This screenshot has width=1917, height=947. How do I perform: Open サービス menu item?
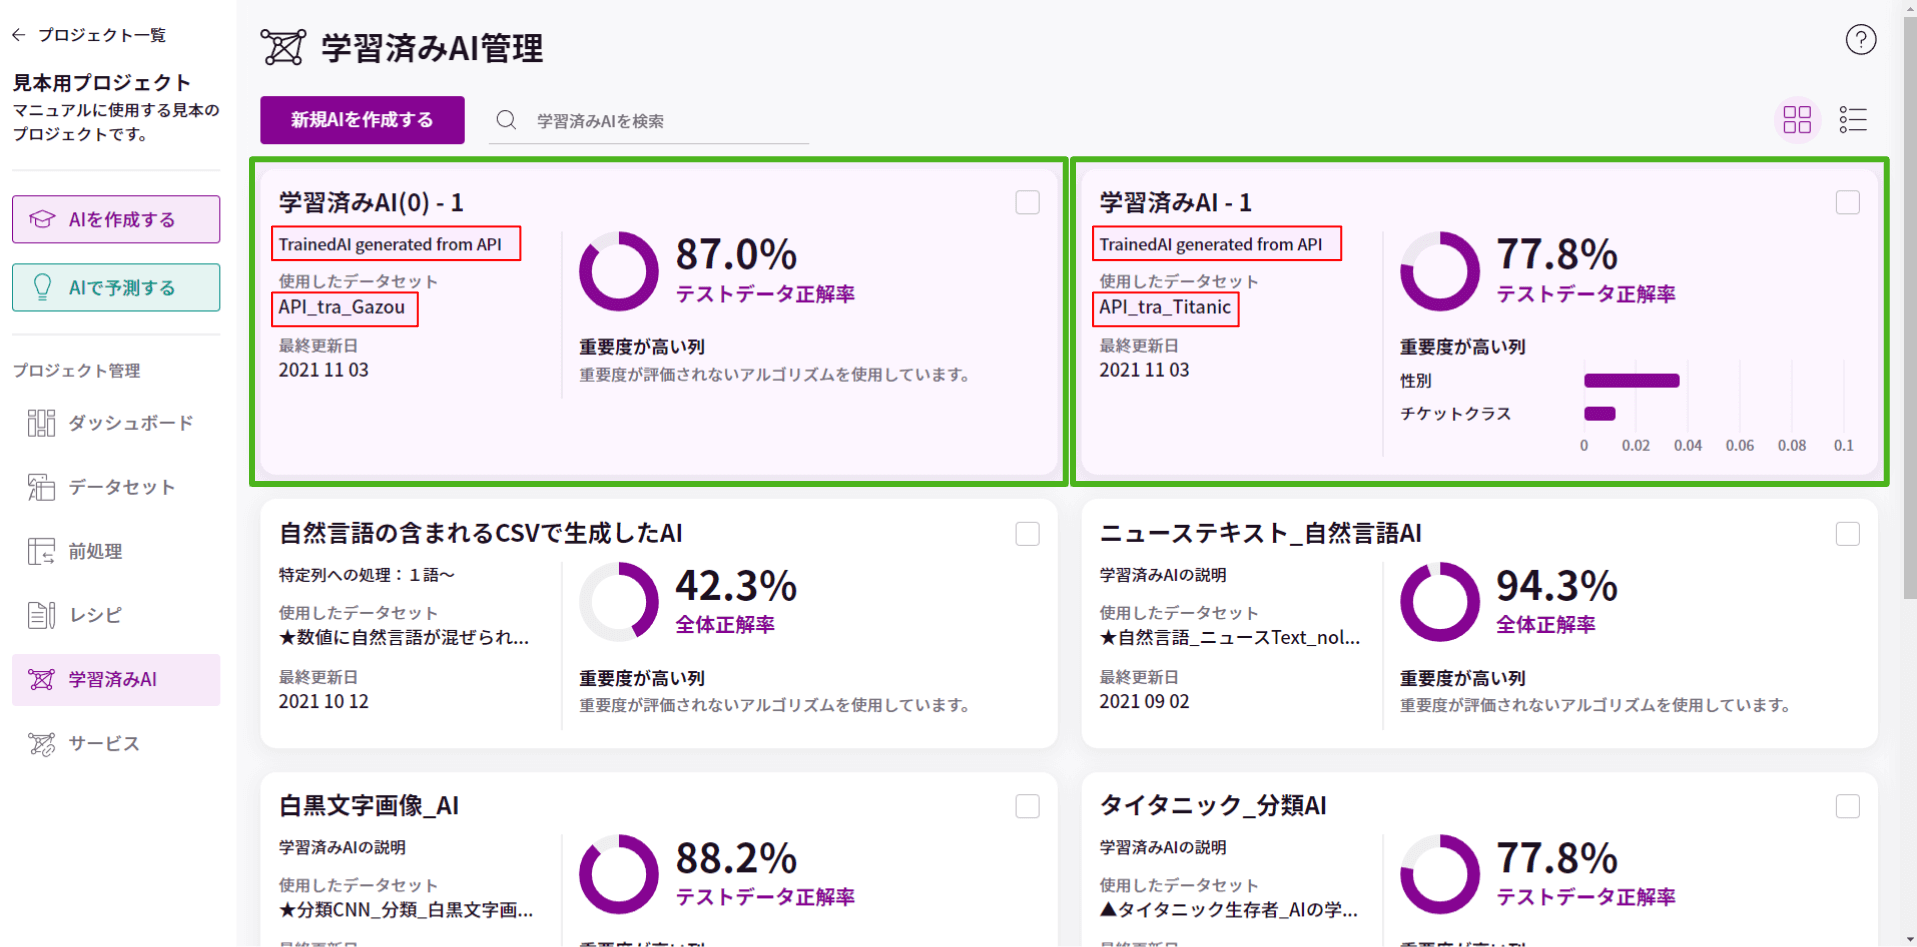click(116, 743)
